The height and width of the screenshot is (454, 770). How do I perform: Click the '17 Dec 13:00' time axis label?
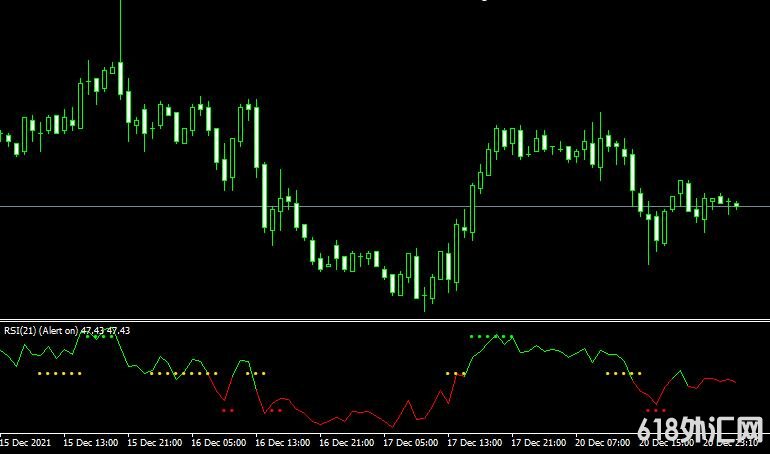click(475, 443)
